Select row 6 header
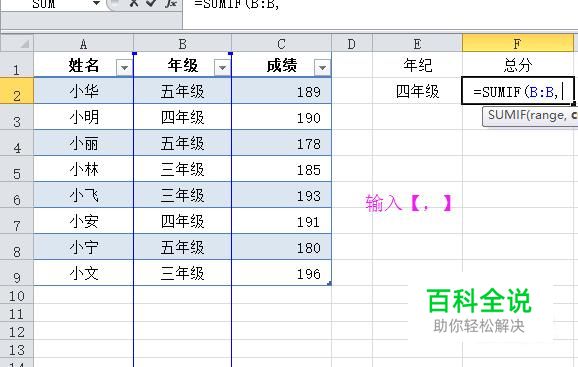The image size is (578, 367). (x=17, y=195)
